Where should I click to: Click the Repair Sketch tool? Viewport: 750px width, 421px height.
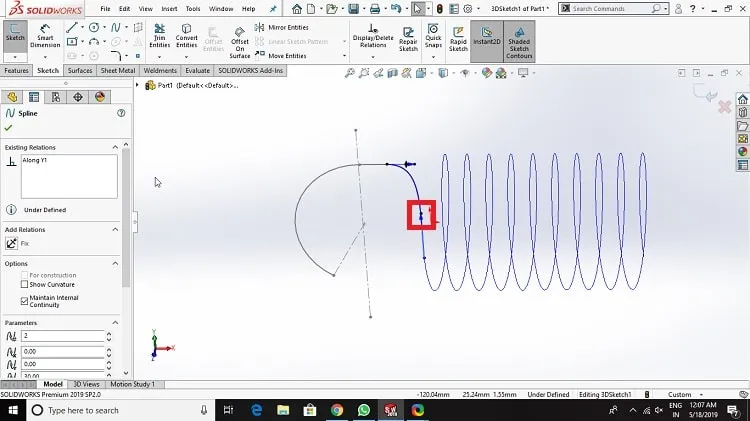pos(408,38)
